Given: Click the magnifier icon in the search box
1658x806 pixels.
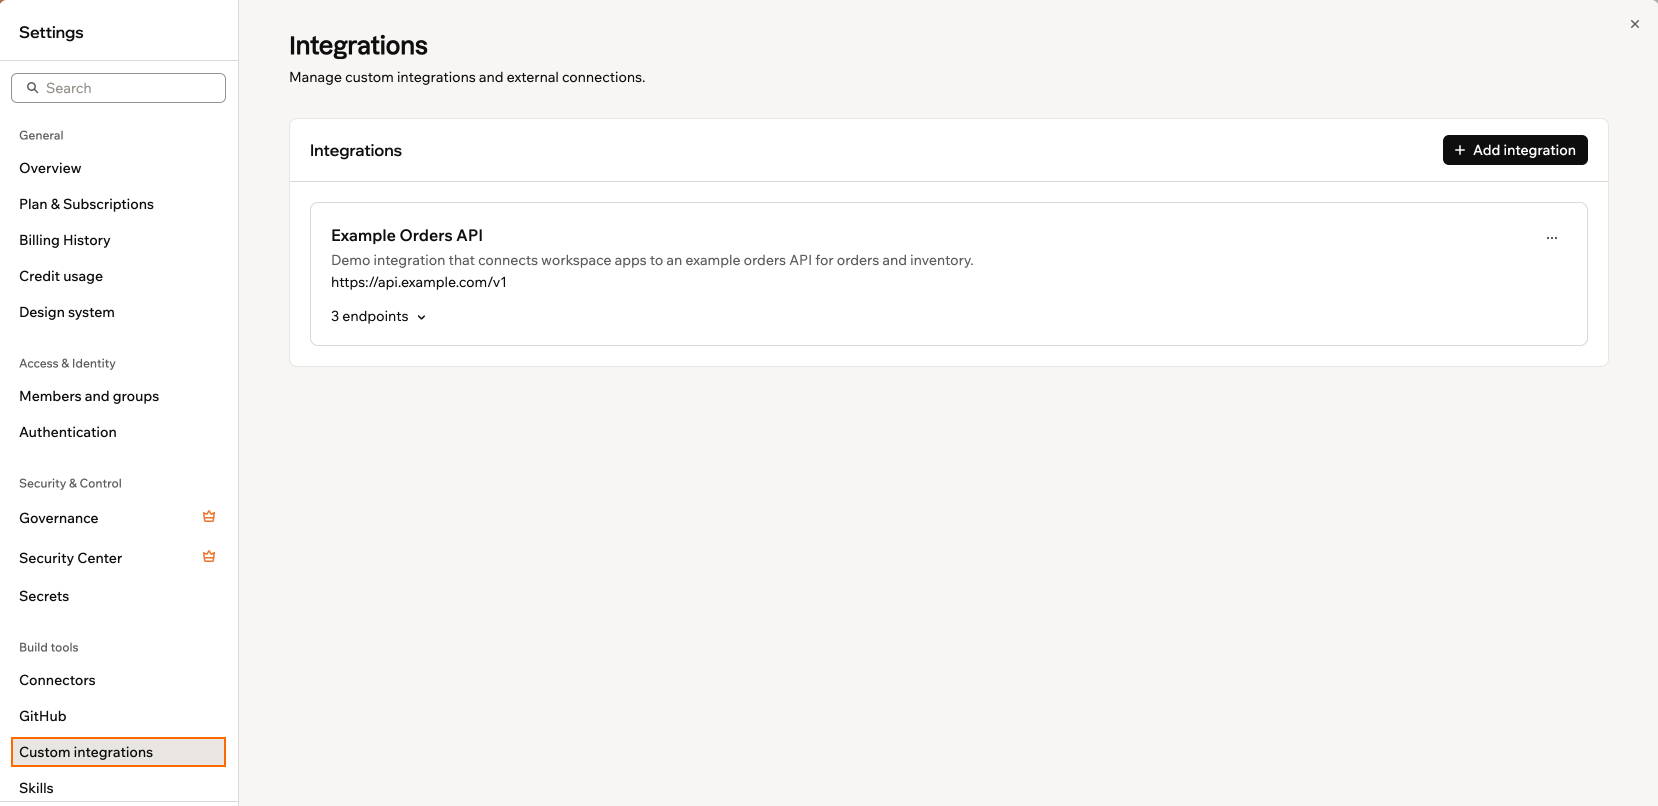Looking at the screenshot, I should 33,88.
